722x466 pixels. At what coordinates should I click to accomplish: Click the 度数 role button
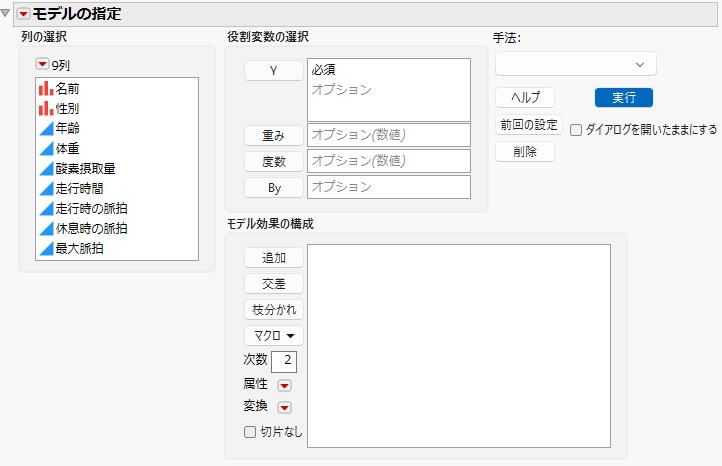tap(274, 162)
